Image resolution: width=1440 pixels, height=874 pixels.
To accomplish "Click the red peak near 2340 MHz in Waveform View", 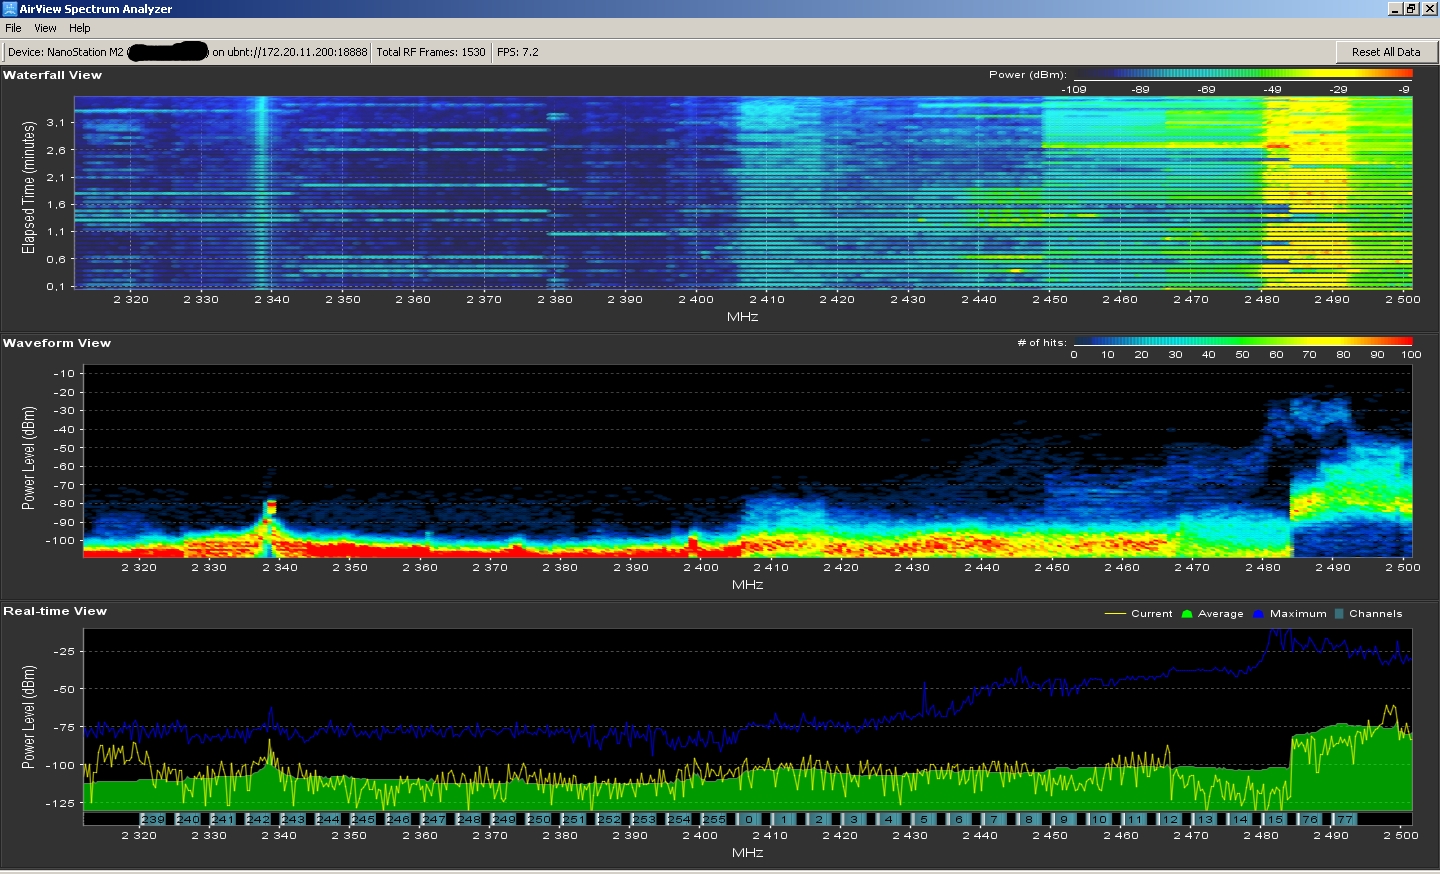I will point(269,507).
